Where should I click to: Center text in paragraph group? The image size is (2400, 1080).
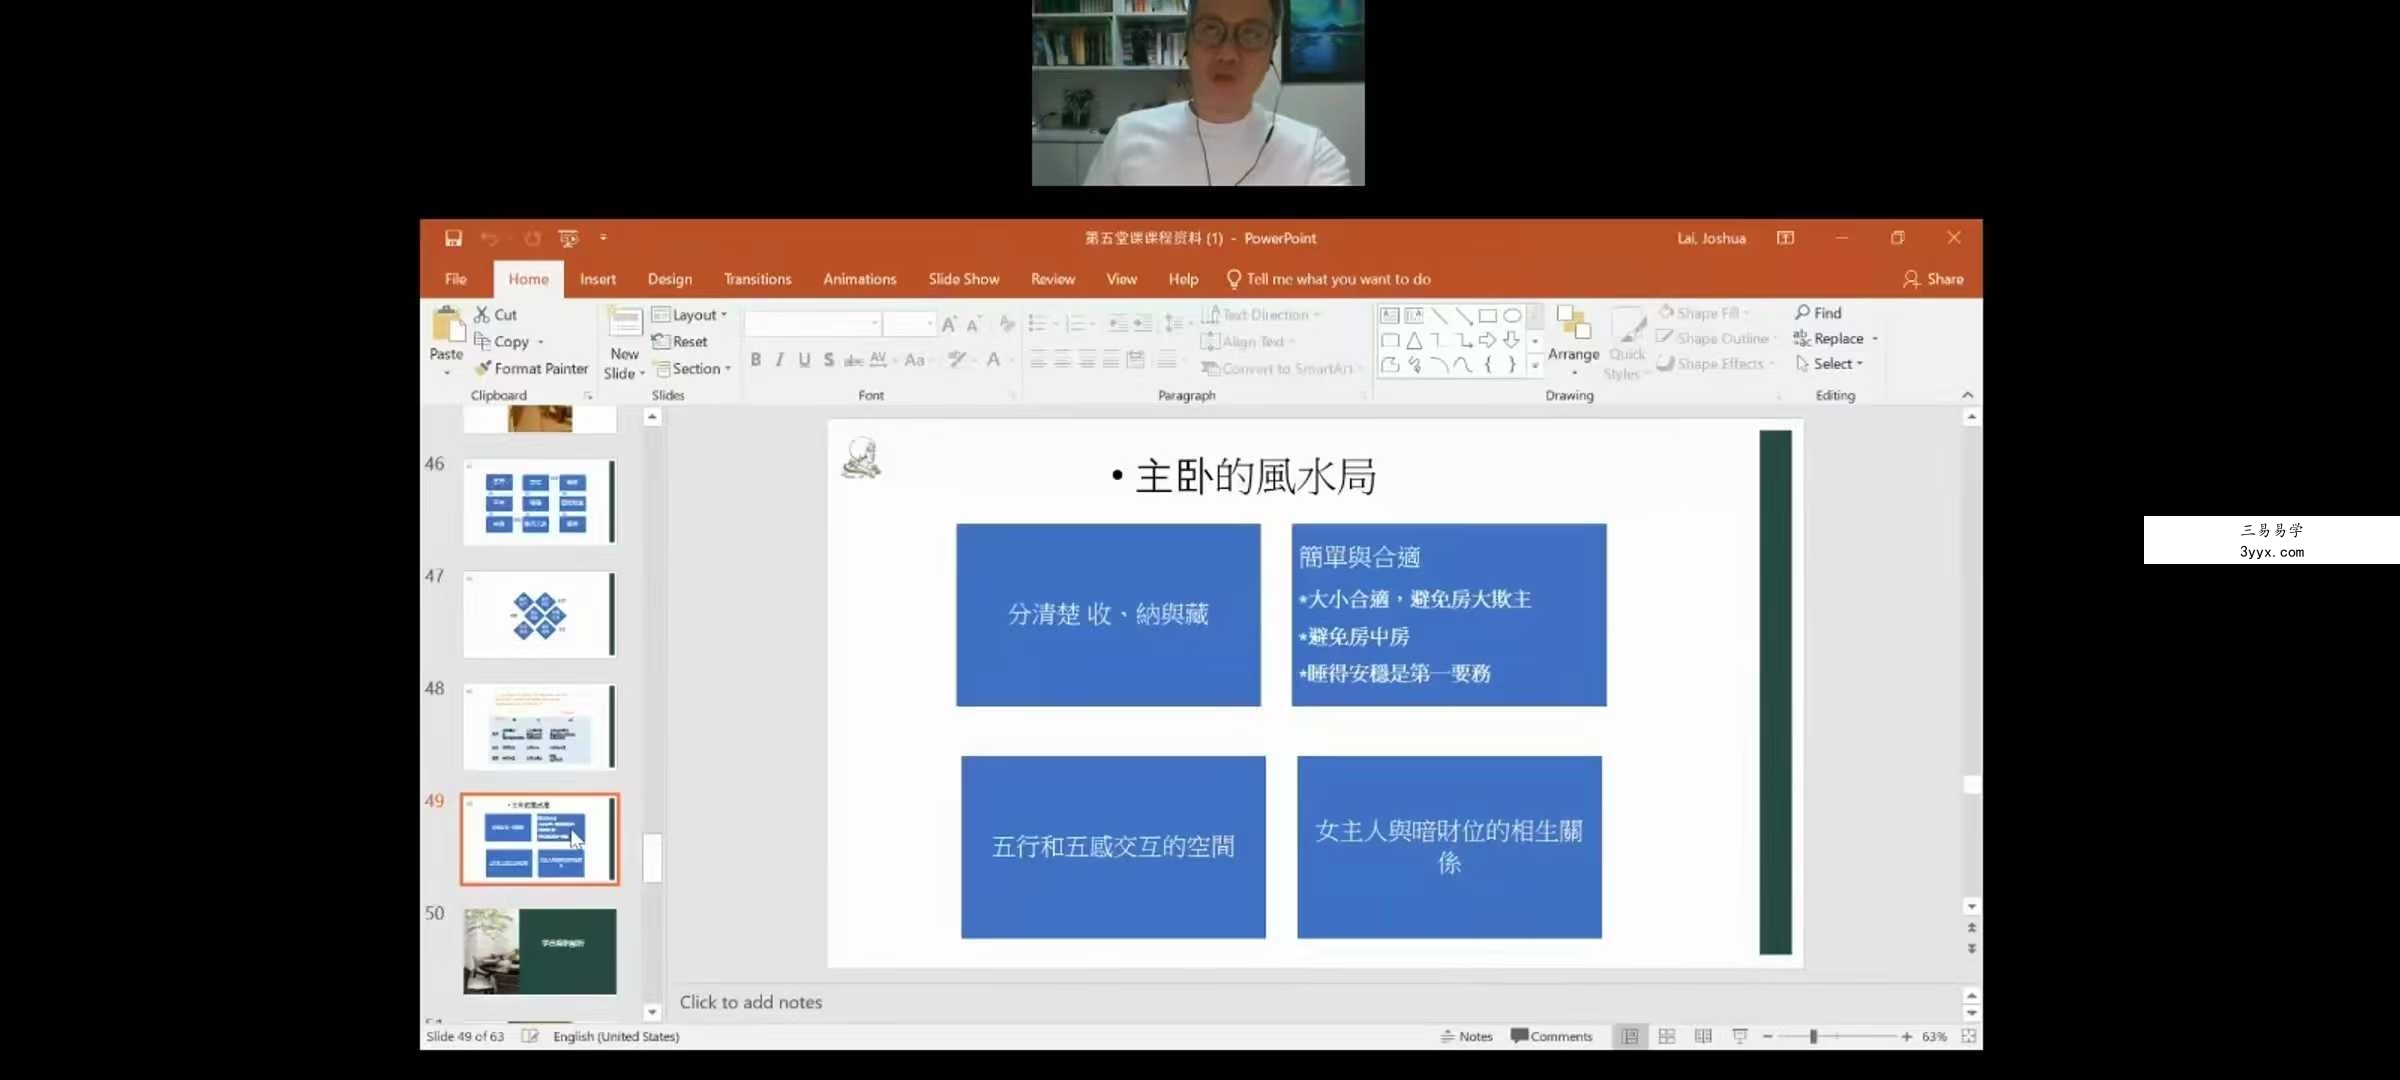(x=1062, y=360)
